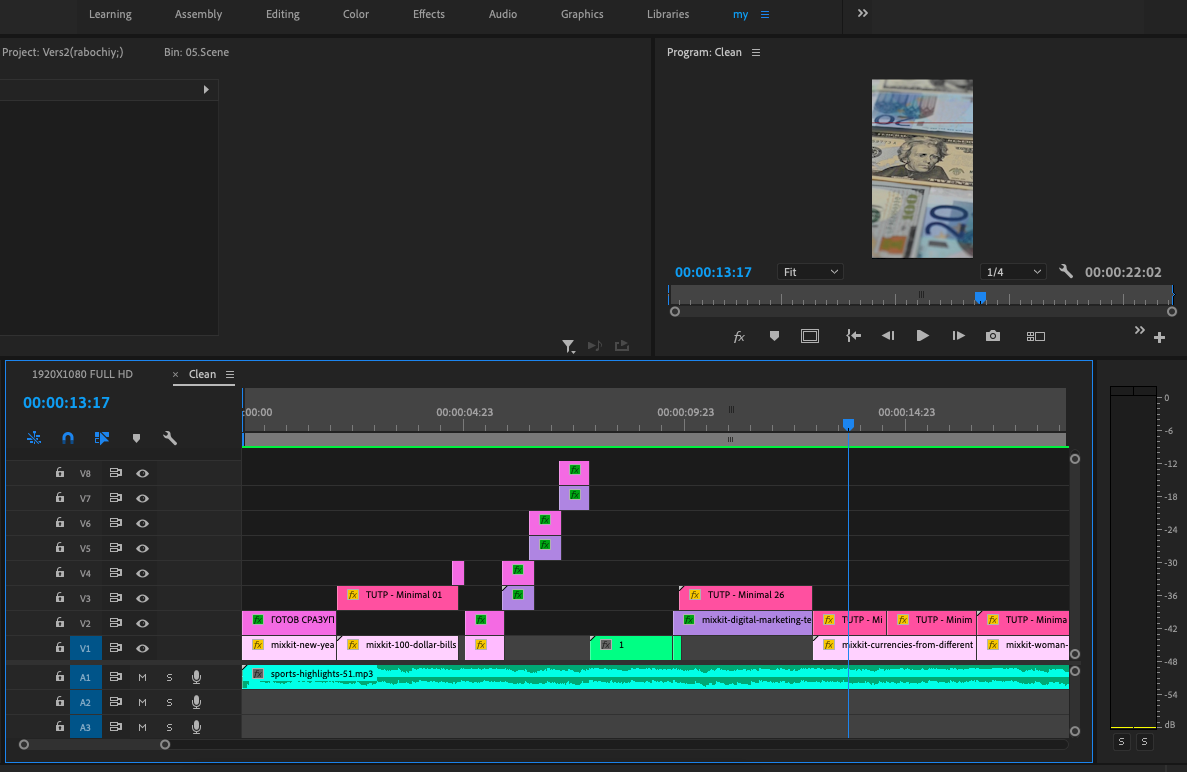The image size is (1187, 772).
Task: Toggle global FX mute in monitor
Action: coord(739,337)
